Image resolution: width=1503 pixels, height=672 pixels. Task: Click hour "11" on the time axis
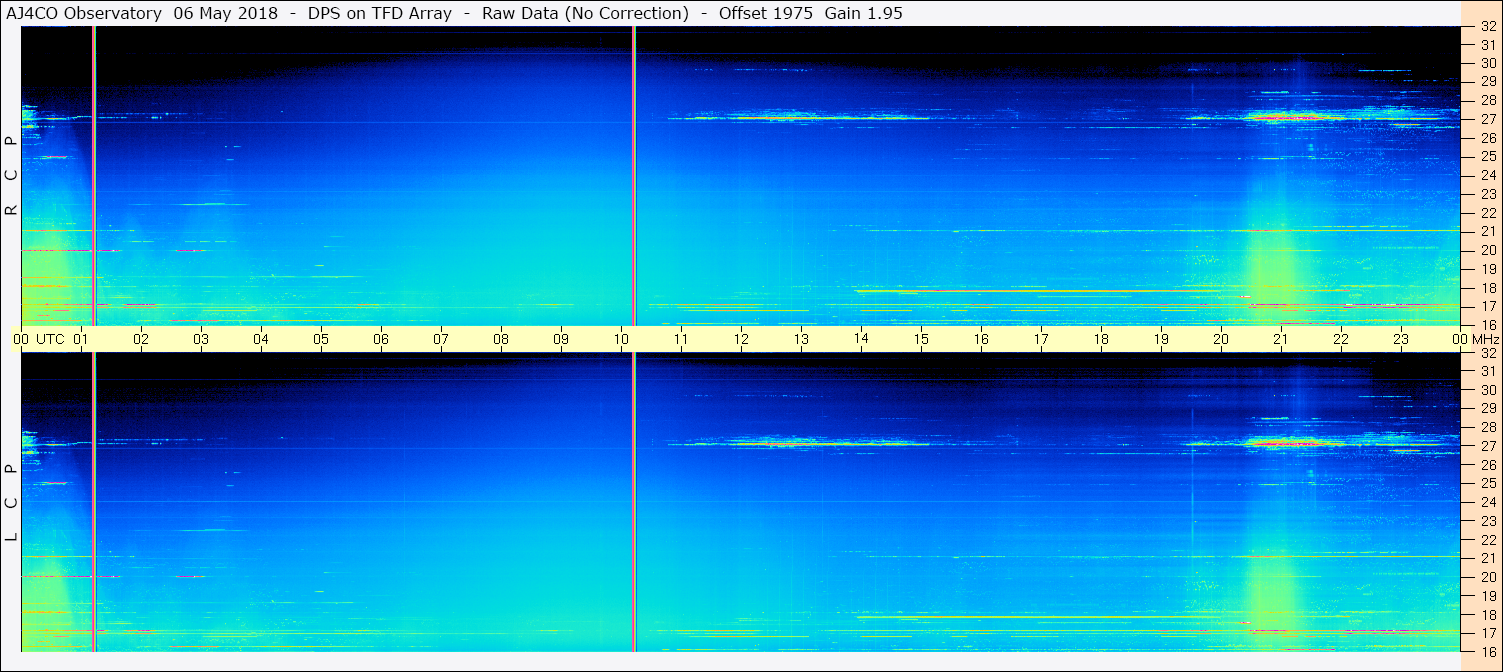681,339
